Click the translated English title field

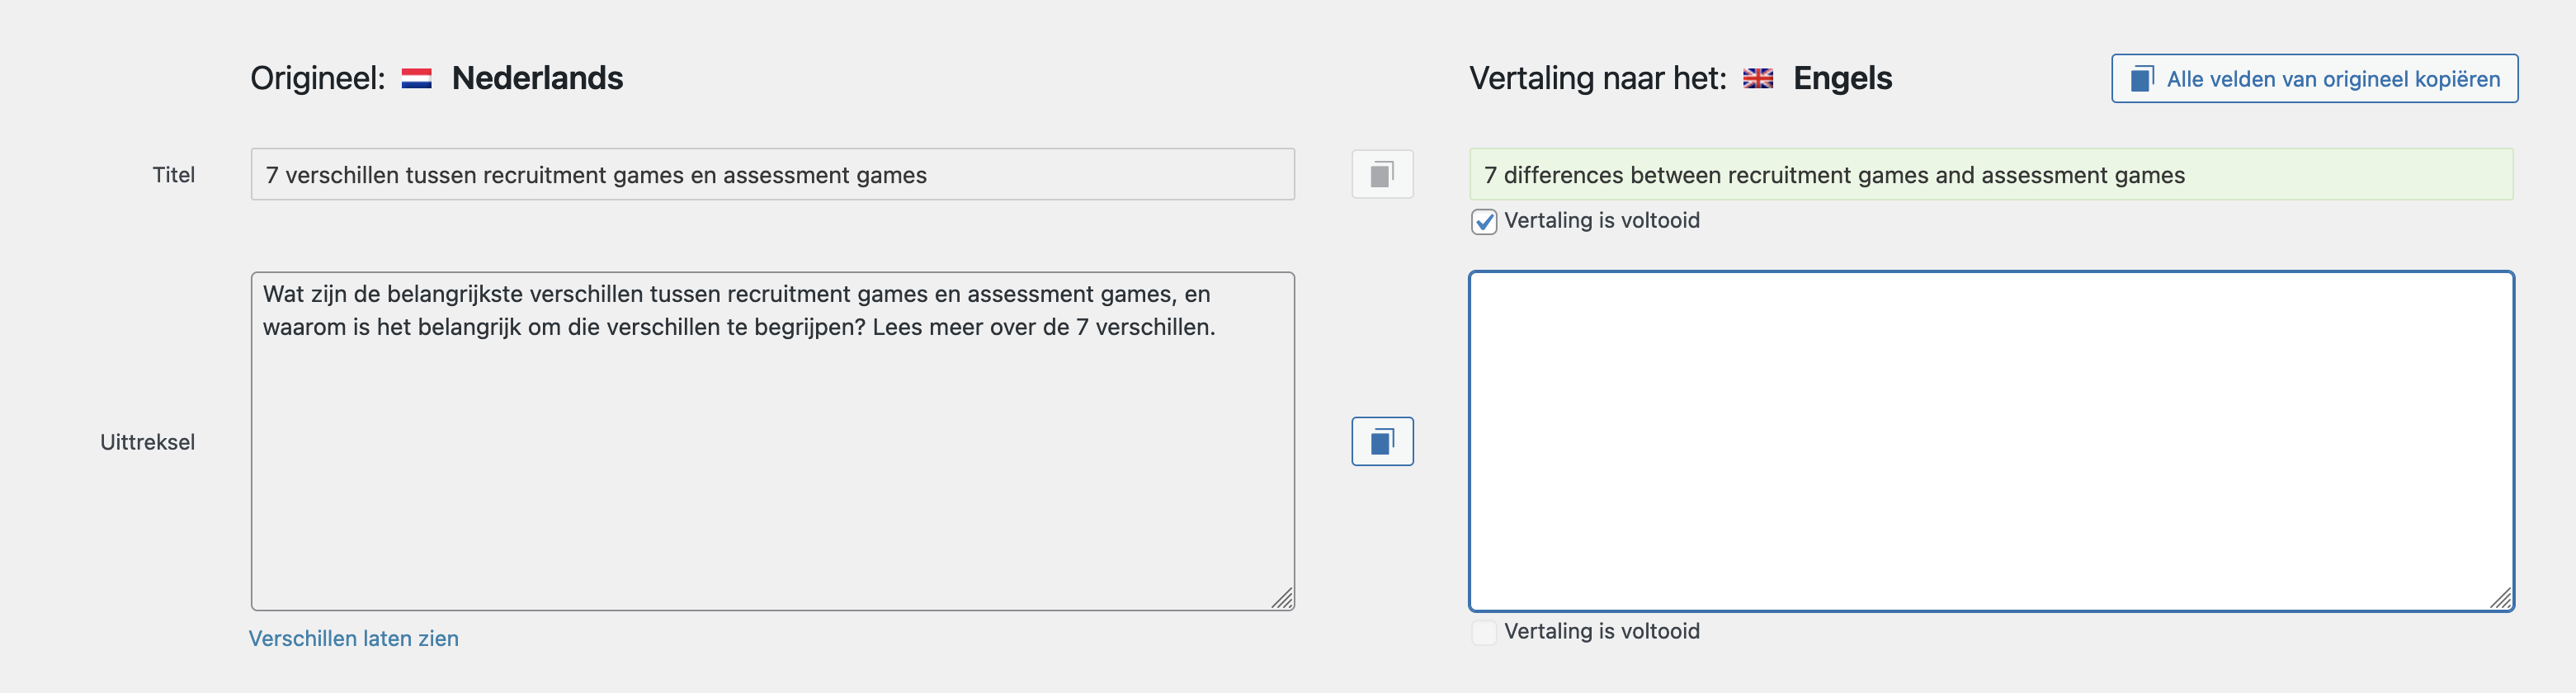point(1991,174)
